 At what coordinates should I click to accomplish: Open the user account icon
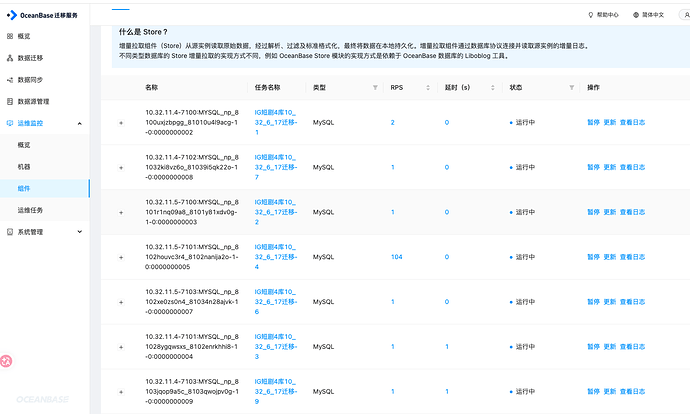pos(686,15)
